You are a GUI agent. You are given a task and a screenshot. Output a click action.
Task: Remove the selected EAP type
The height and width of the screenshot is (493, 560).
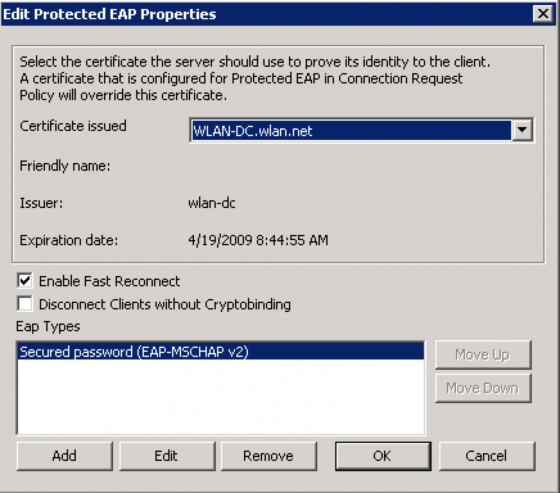click(x=269, y=456)
